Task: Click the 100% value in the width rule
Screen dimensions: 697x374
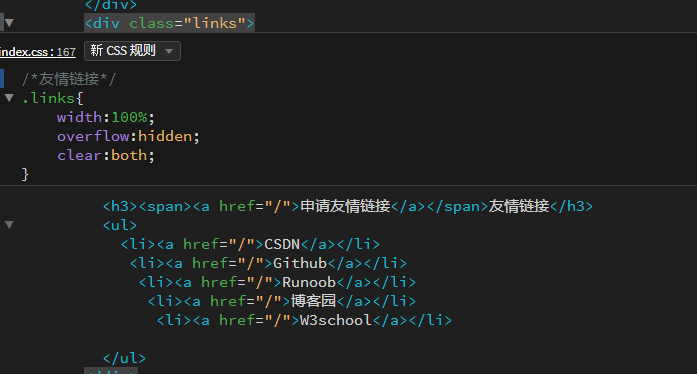Action: click(x=129, y=117)
